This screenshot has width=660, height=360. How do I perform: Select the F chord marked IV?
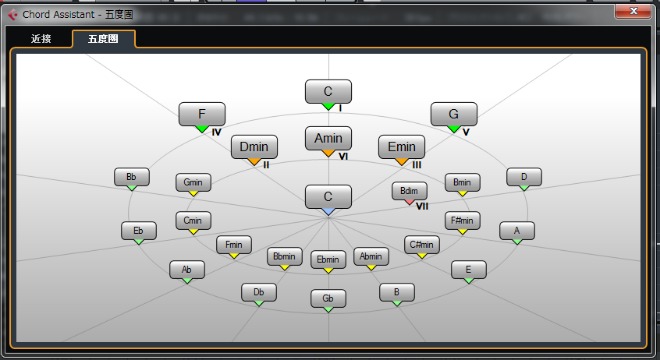pos(202,114)
